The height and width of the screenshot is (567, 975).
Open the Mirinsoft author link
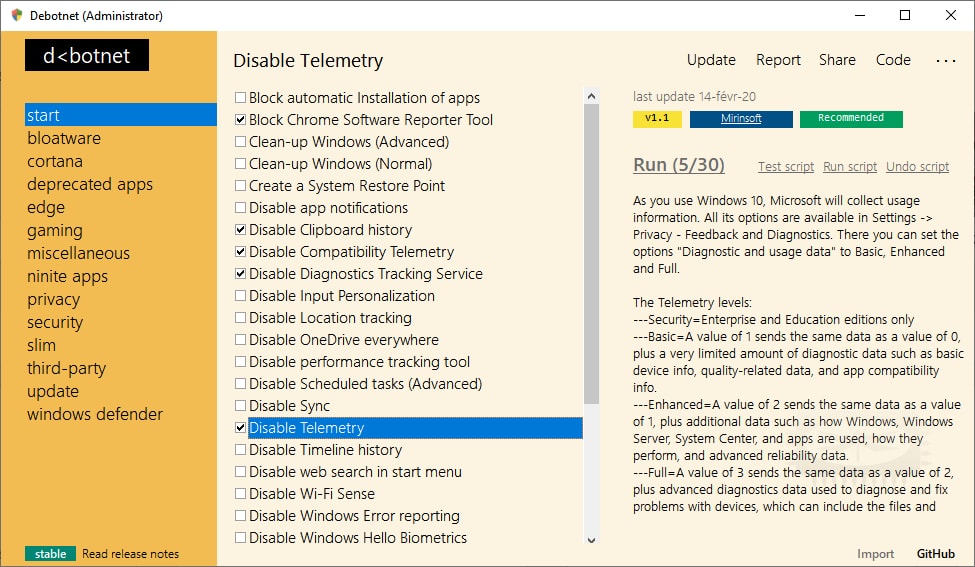point(741,118)
